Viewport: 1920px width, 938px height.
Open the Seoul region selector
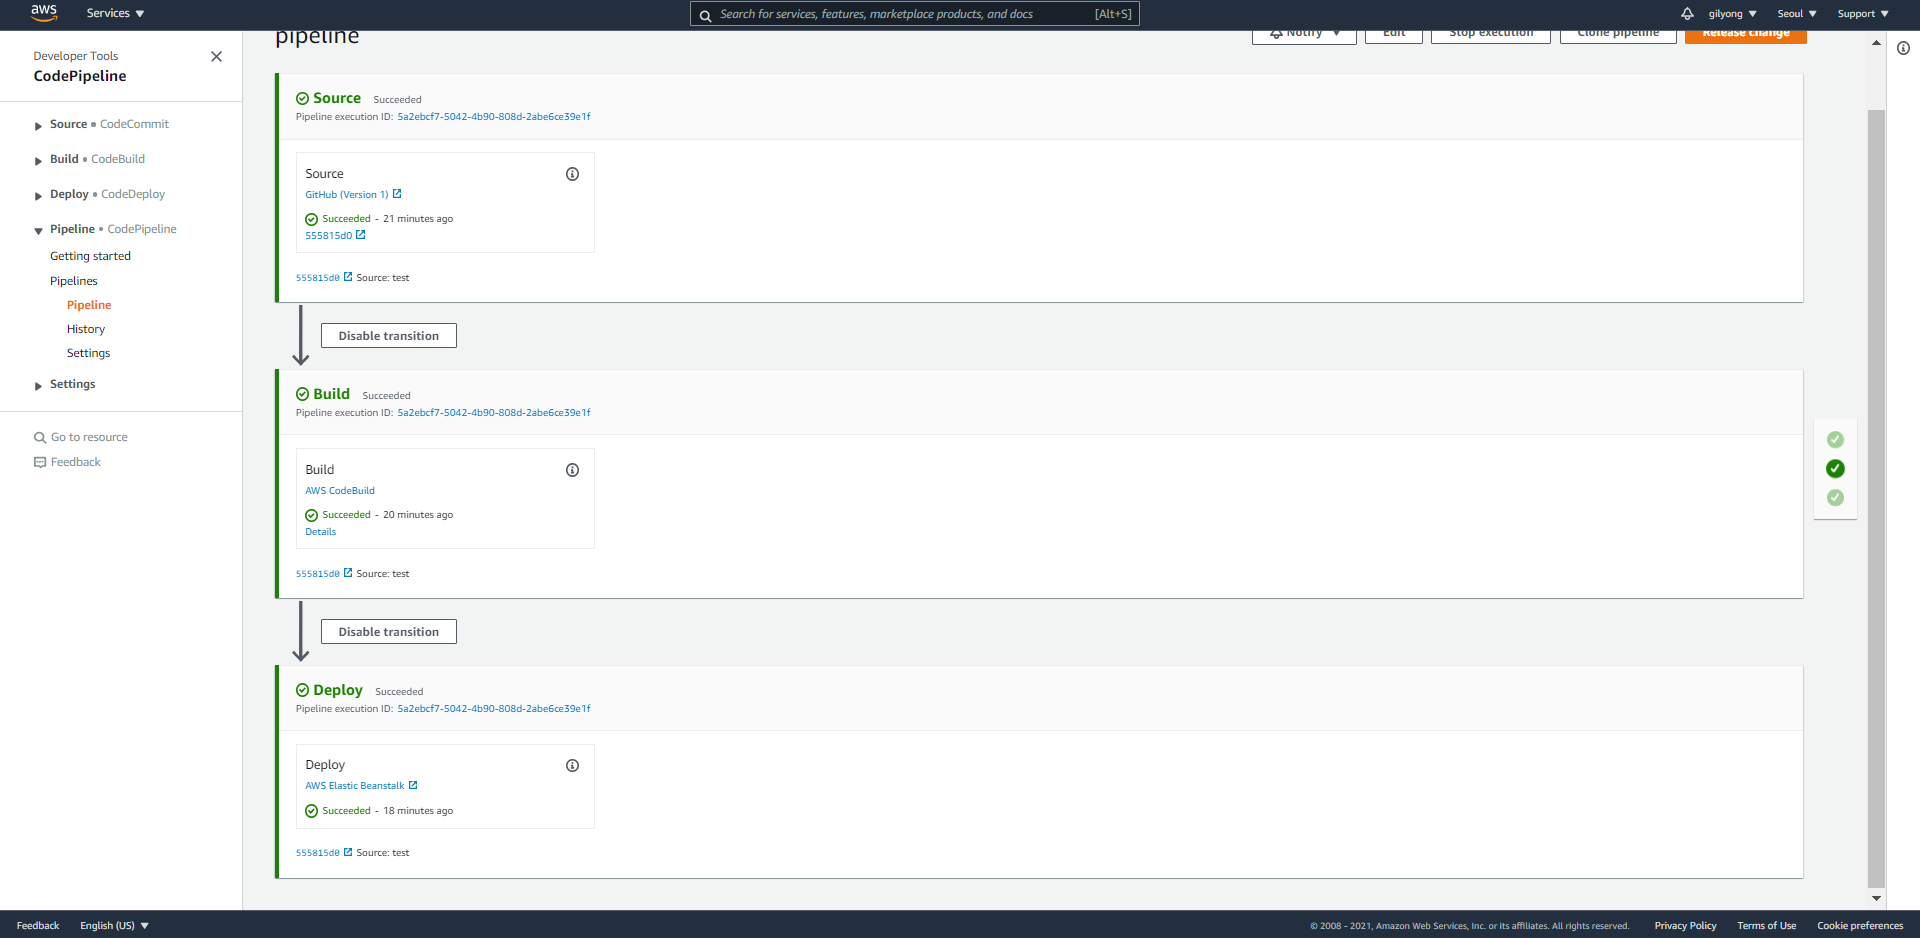pos(1796,14)
